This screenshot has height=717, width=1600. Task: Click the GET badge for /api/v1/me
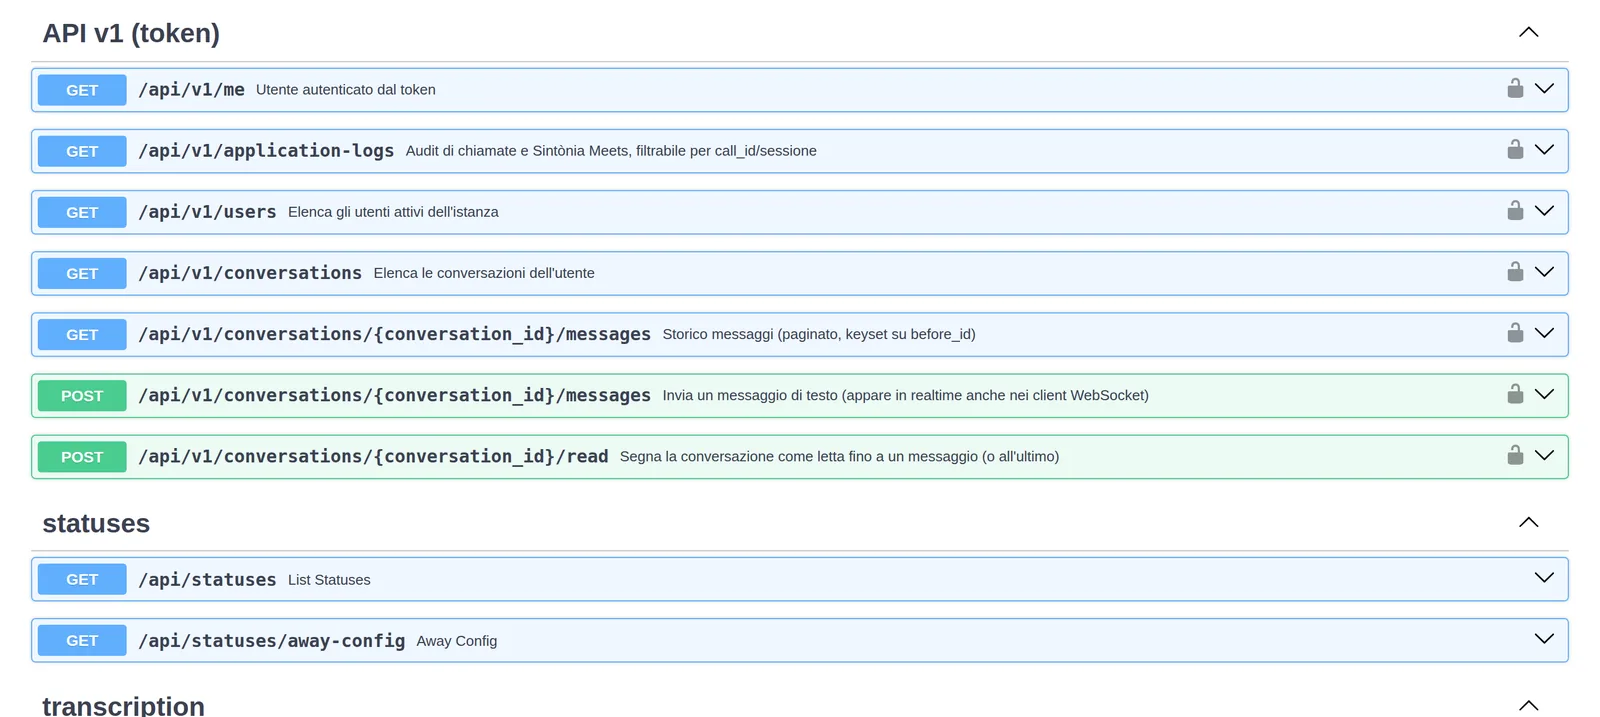pos(82,90)
